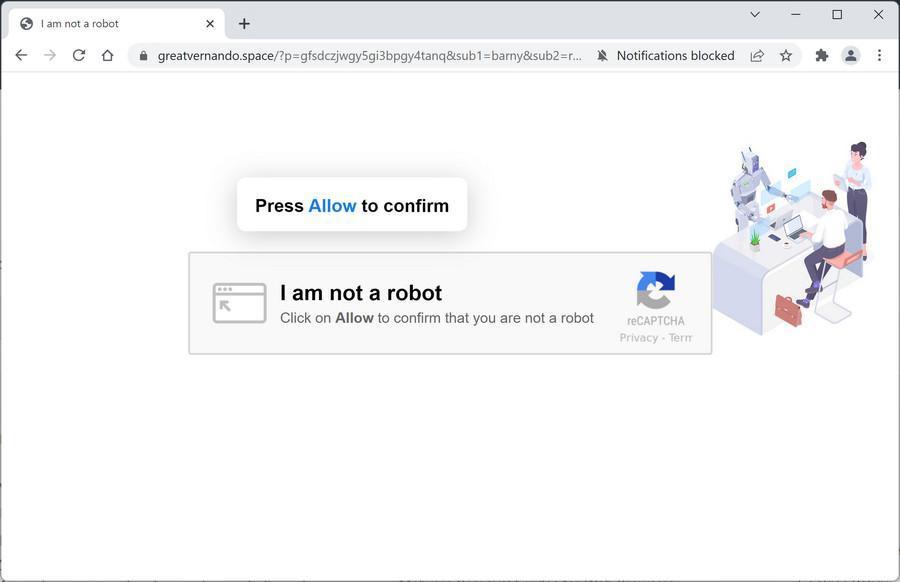The height and width of the screenshot is (582, 900).
Task: Expand the tab search chevron
Action: pos(755,14)
